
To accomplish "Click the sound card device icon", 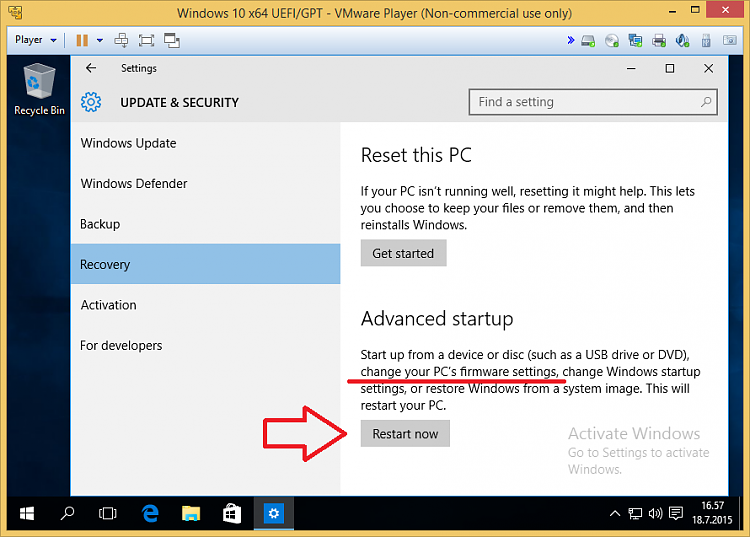I will [x=683, y=41].
